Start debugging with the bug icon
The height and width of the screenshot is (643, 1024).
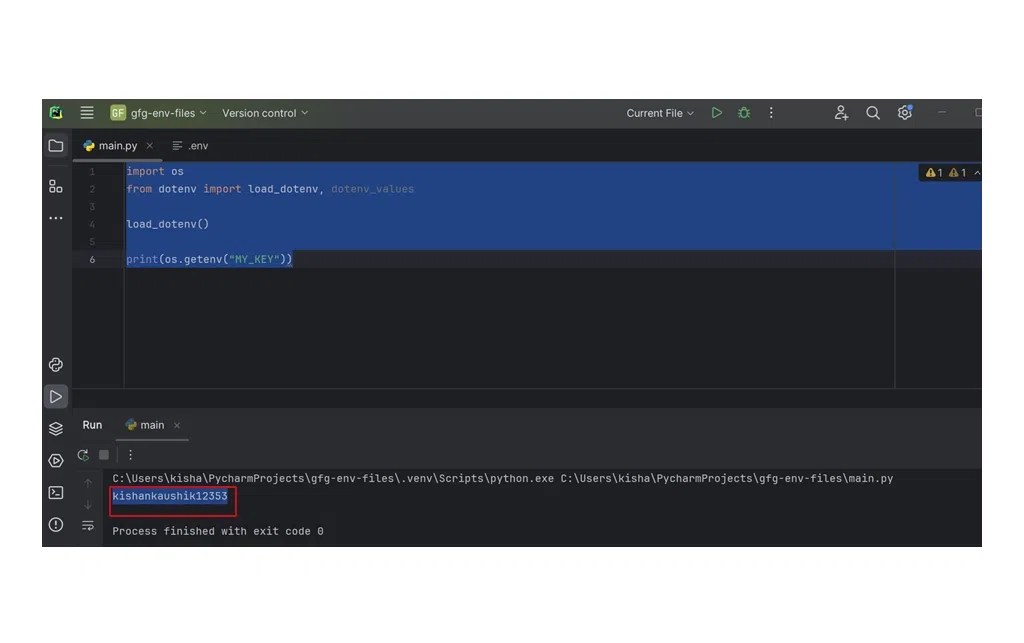click(x=744, y=112)
